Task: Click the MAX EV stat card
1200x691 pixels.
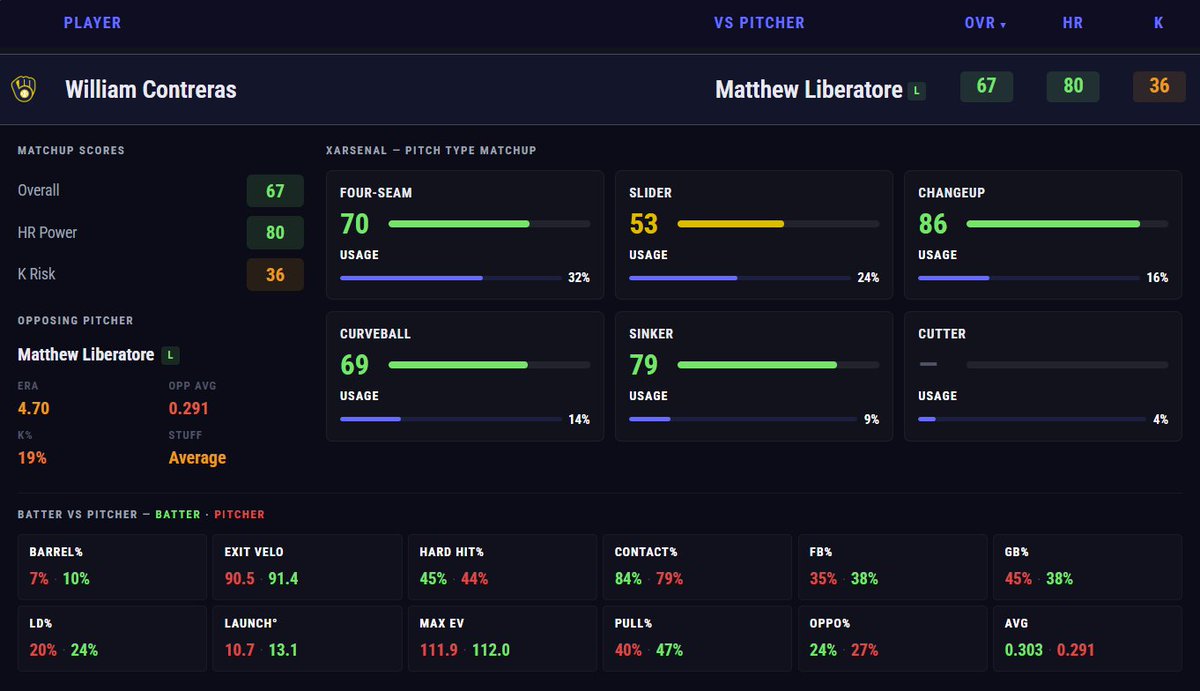Action: pos(503,638)
